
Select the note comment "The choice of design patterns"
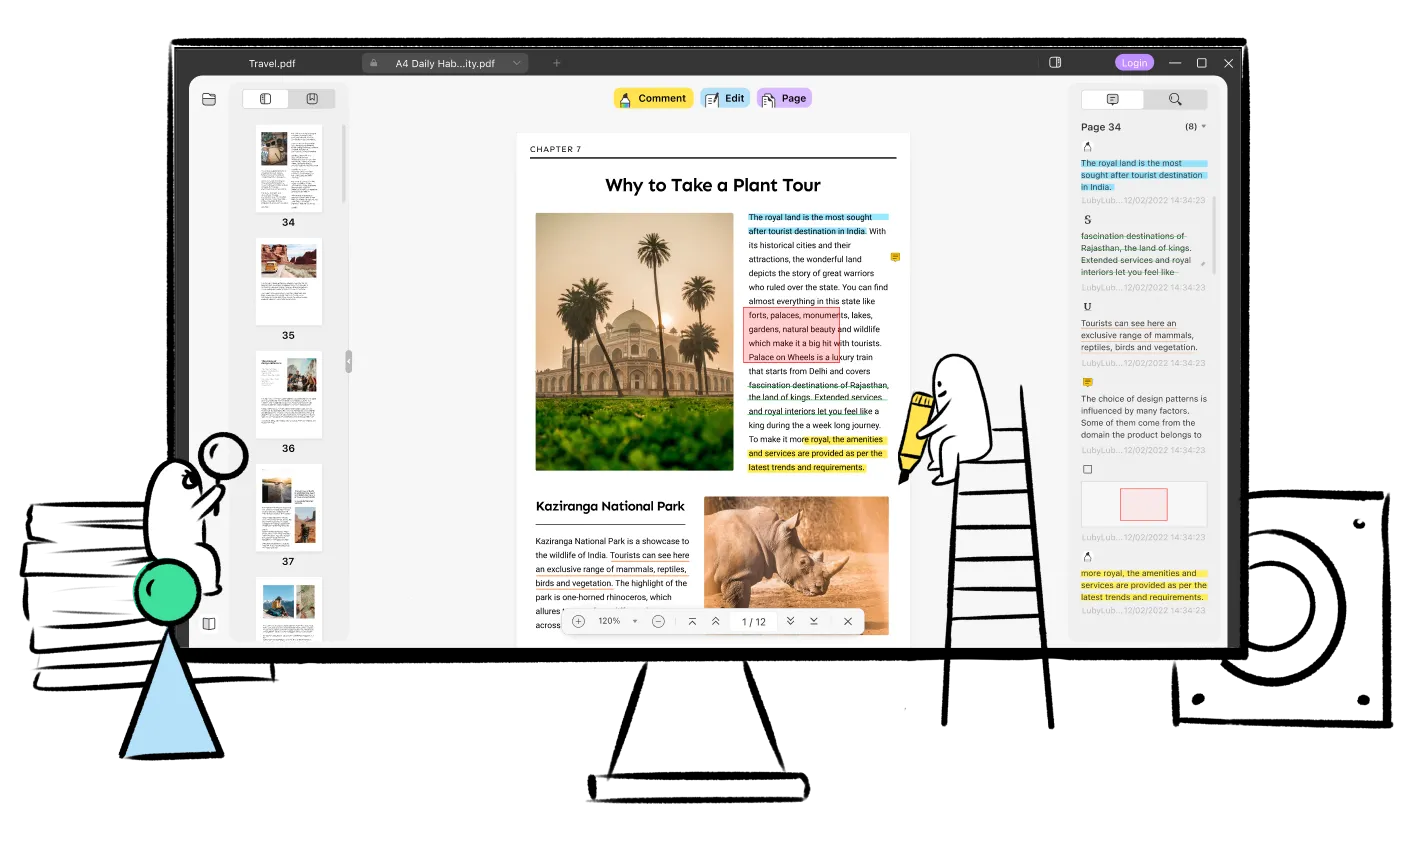1144,417
